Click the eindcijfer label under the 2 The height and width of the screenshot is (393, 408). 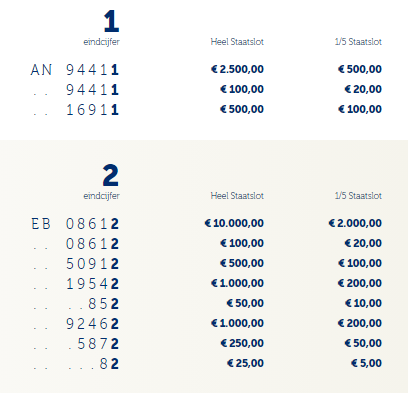101,196
